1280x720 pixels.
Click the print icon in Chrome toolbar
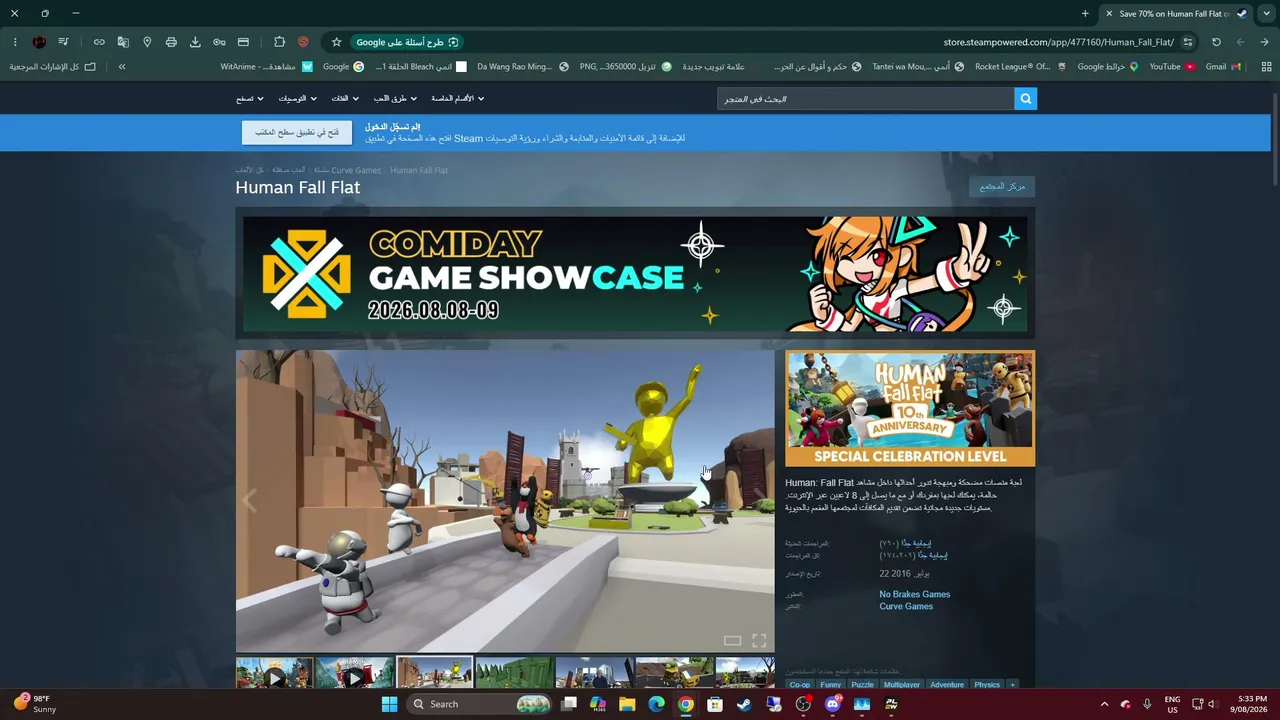[x=171, y=42]
